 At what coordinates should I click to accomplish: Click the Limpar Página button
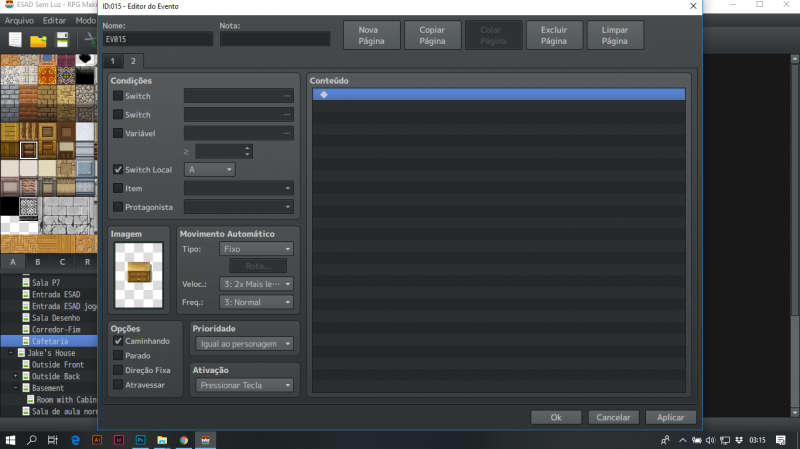tap(615, 35)
